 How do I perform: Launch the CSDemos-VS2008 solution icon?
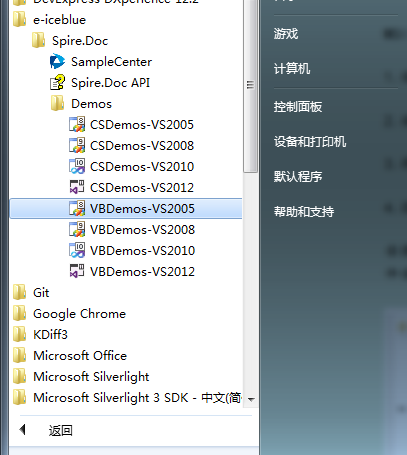pos(77,146)
